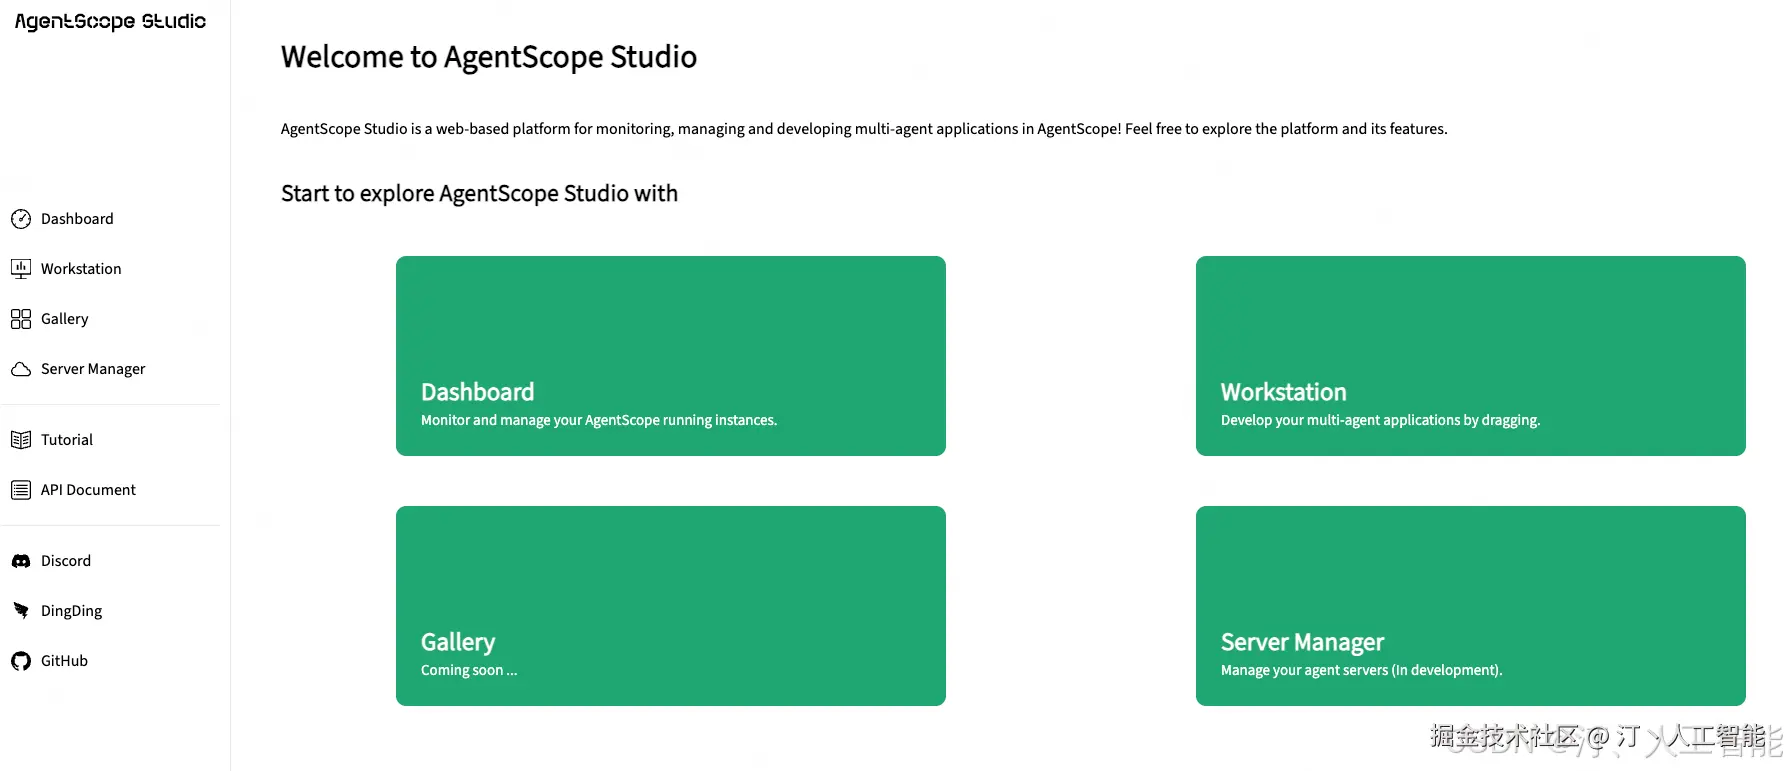
Task: Click the green Server Manager card
Action: click(1471, 606)
